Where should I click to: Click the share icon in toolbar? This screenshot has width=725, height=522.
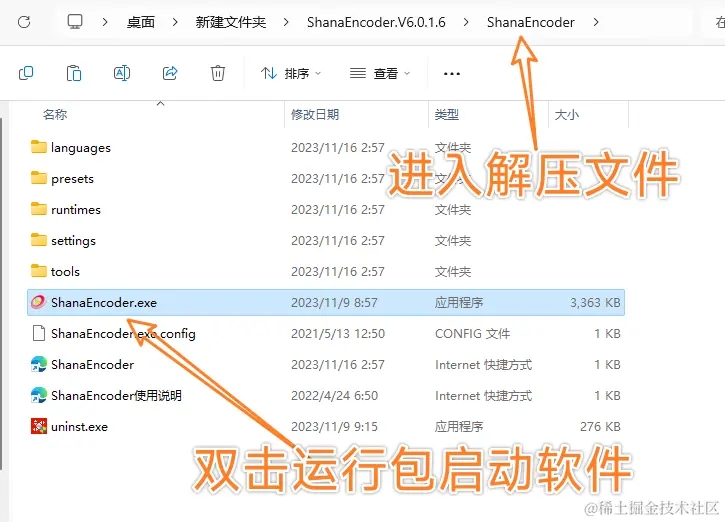(170, 73)
